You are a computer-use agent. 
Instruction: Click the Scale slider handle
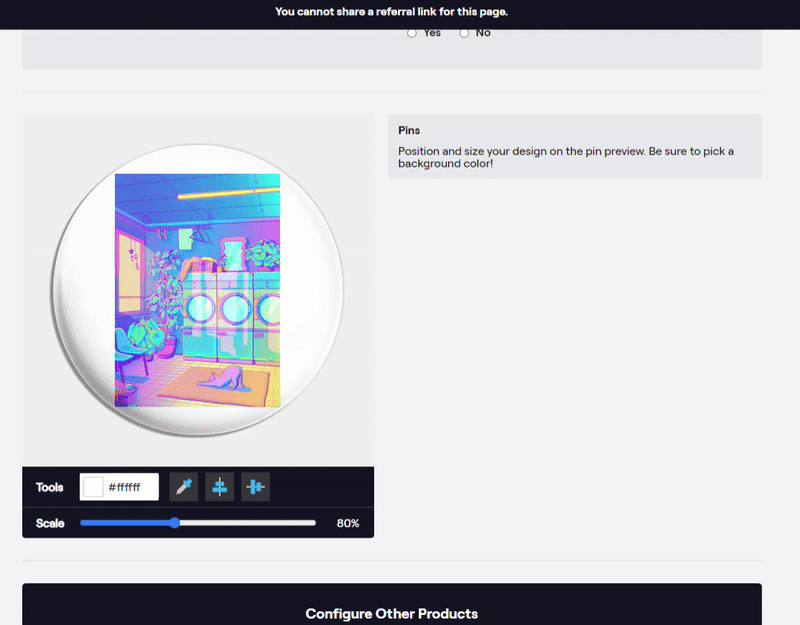coord(174,522)
